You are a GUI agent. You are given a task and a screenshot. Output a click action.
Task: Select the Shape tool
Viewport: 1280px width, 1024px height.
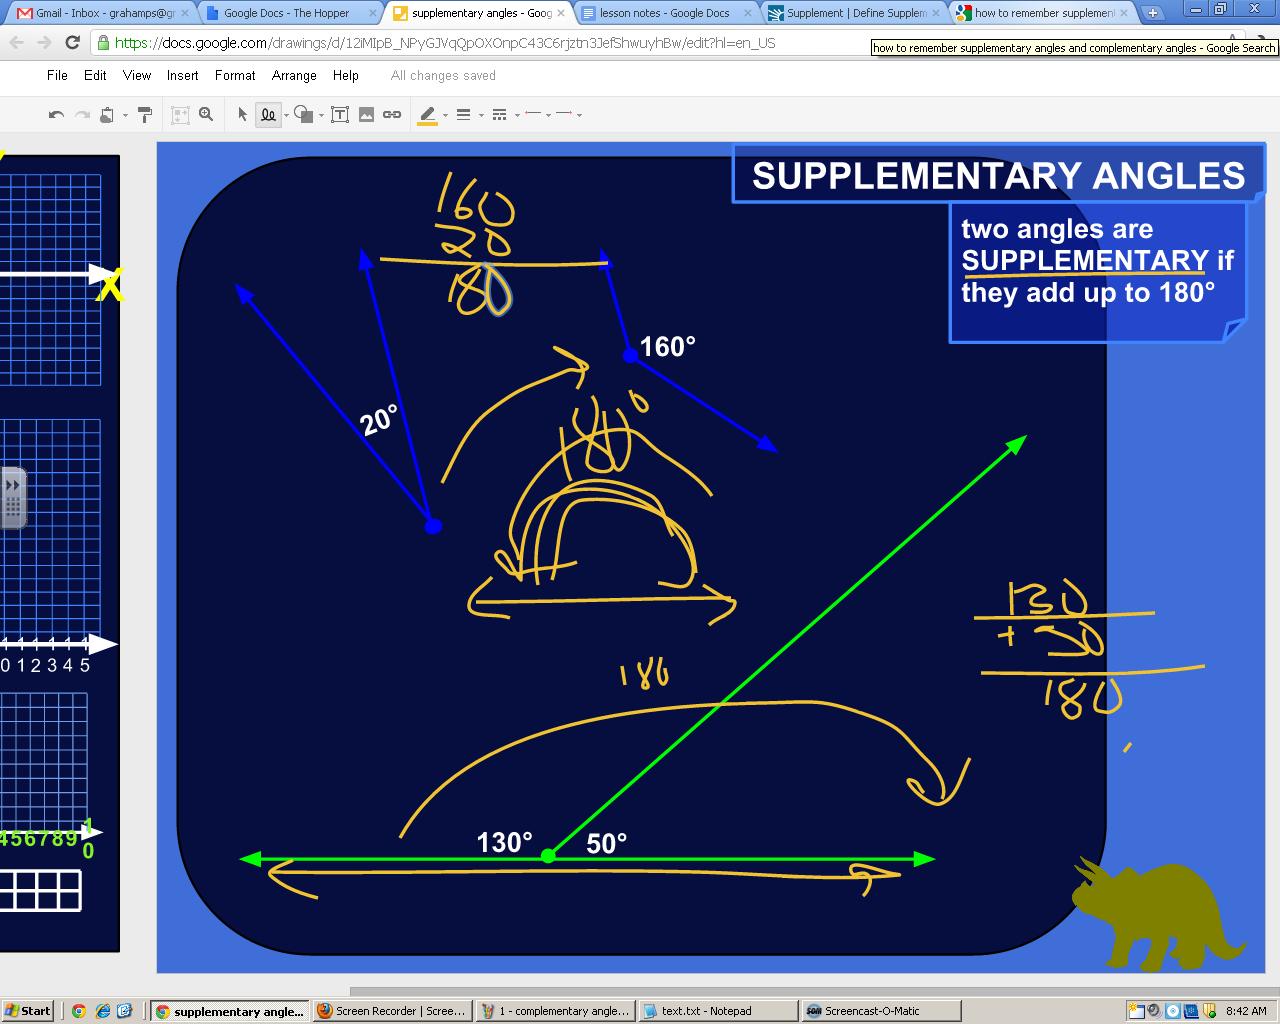(x=304, y=115)
